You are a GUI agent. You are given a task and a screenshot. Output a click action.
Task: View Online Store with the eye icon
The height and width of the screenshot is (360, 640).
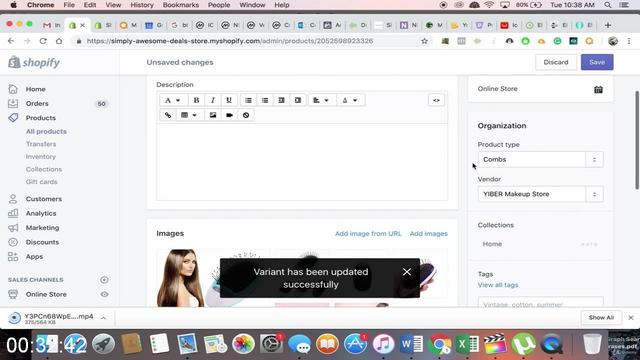(x=104, y=294)
